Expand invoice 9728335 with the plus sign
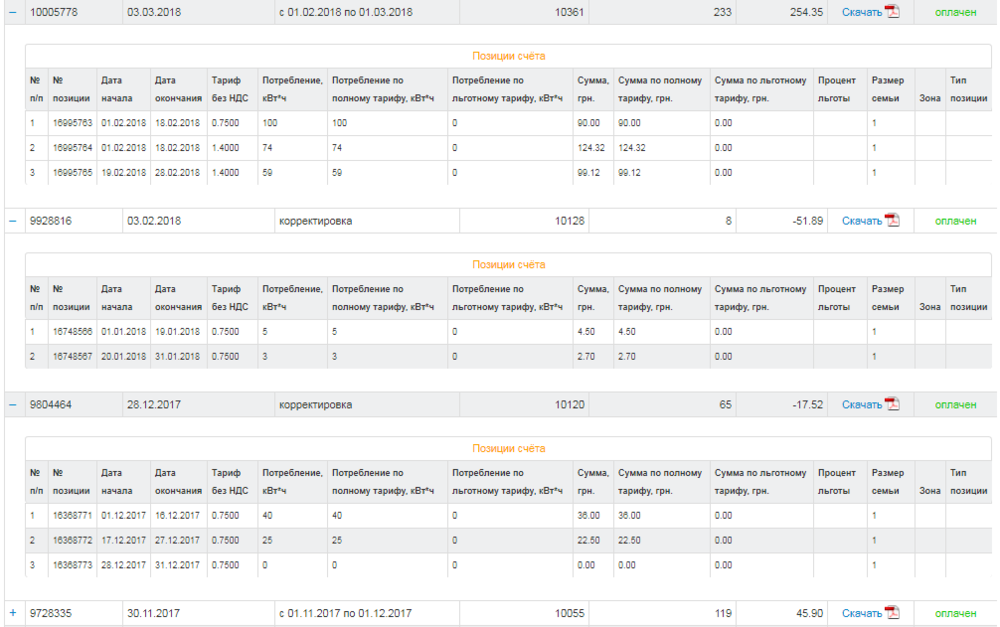The image size is (1000, 627). point(13,613)
